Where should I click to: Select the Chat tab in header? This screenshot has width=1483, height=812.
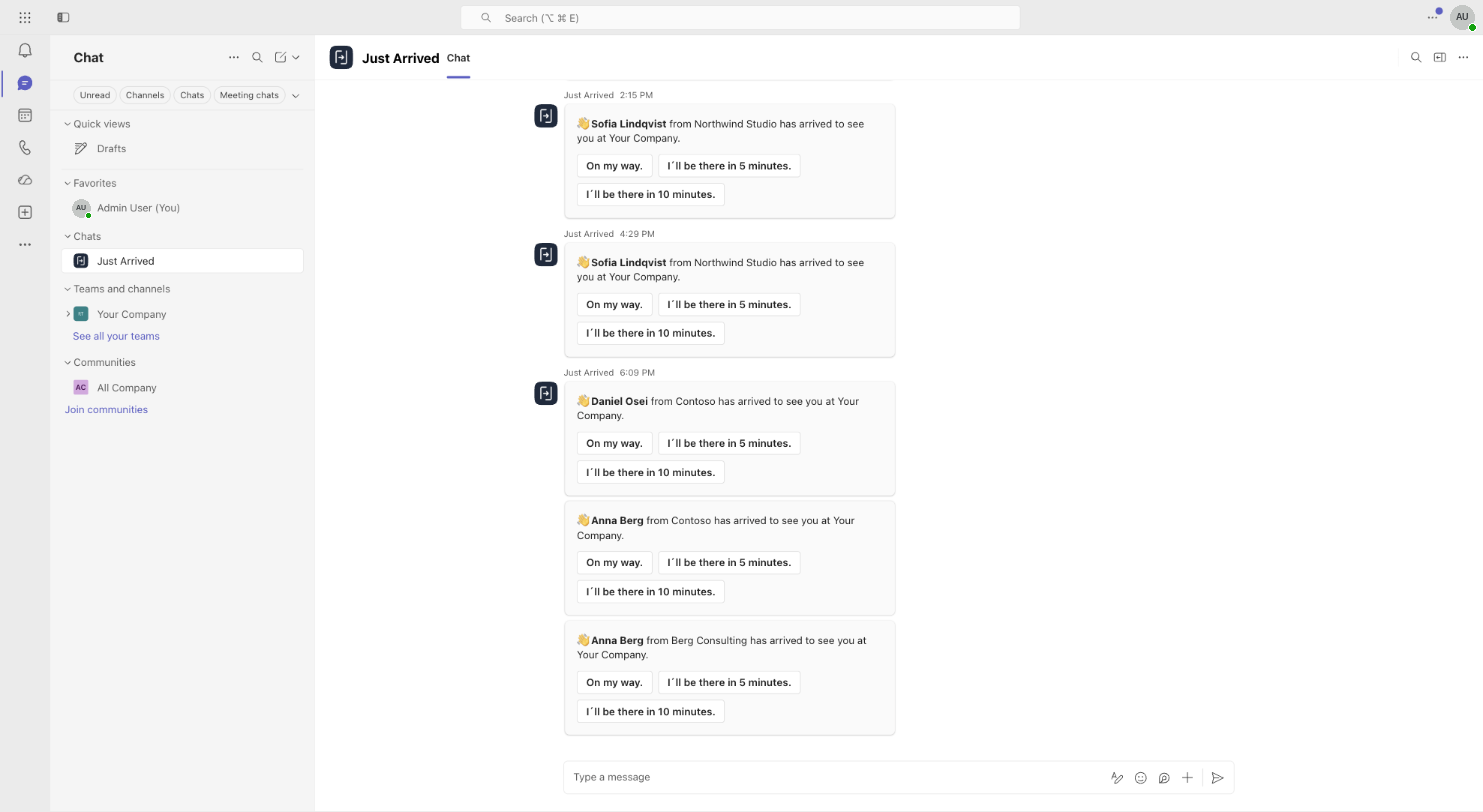pos(458,58)
